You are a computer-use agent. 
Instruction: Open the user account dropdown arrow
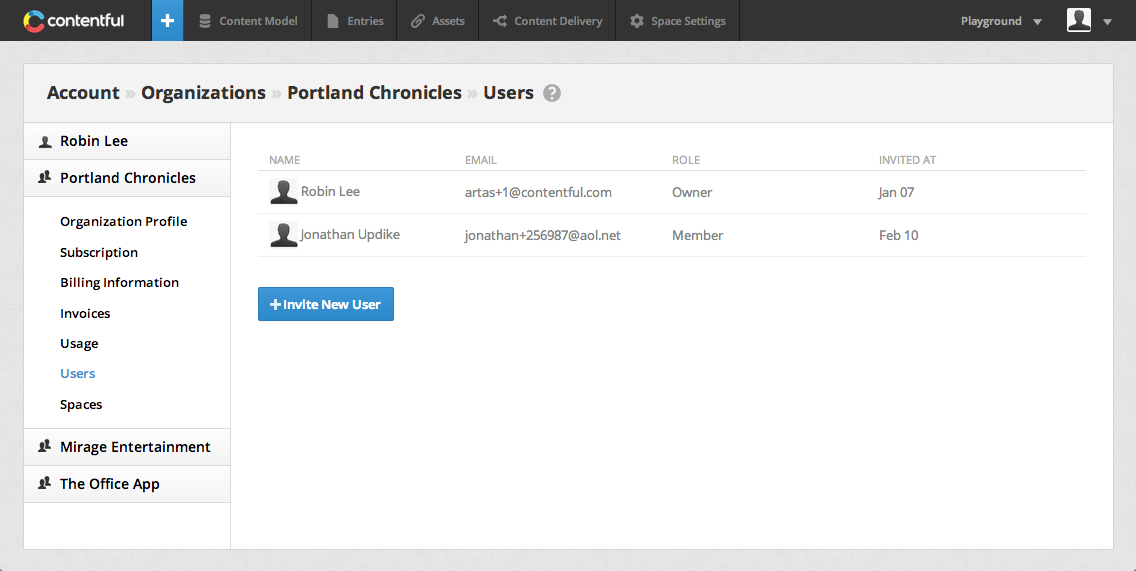pos(1107,22)
